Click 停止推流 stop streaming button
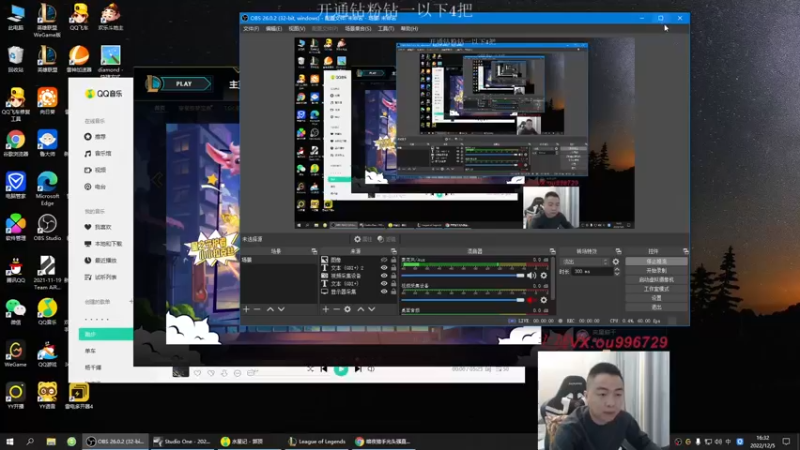 [656, 261]
